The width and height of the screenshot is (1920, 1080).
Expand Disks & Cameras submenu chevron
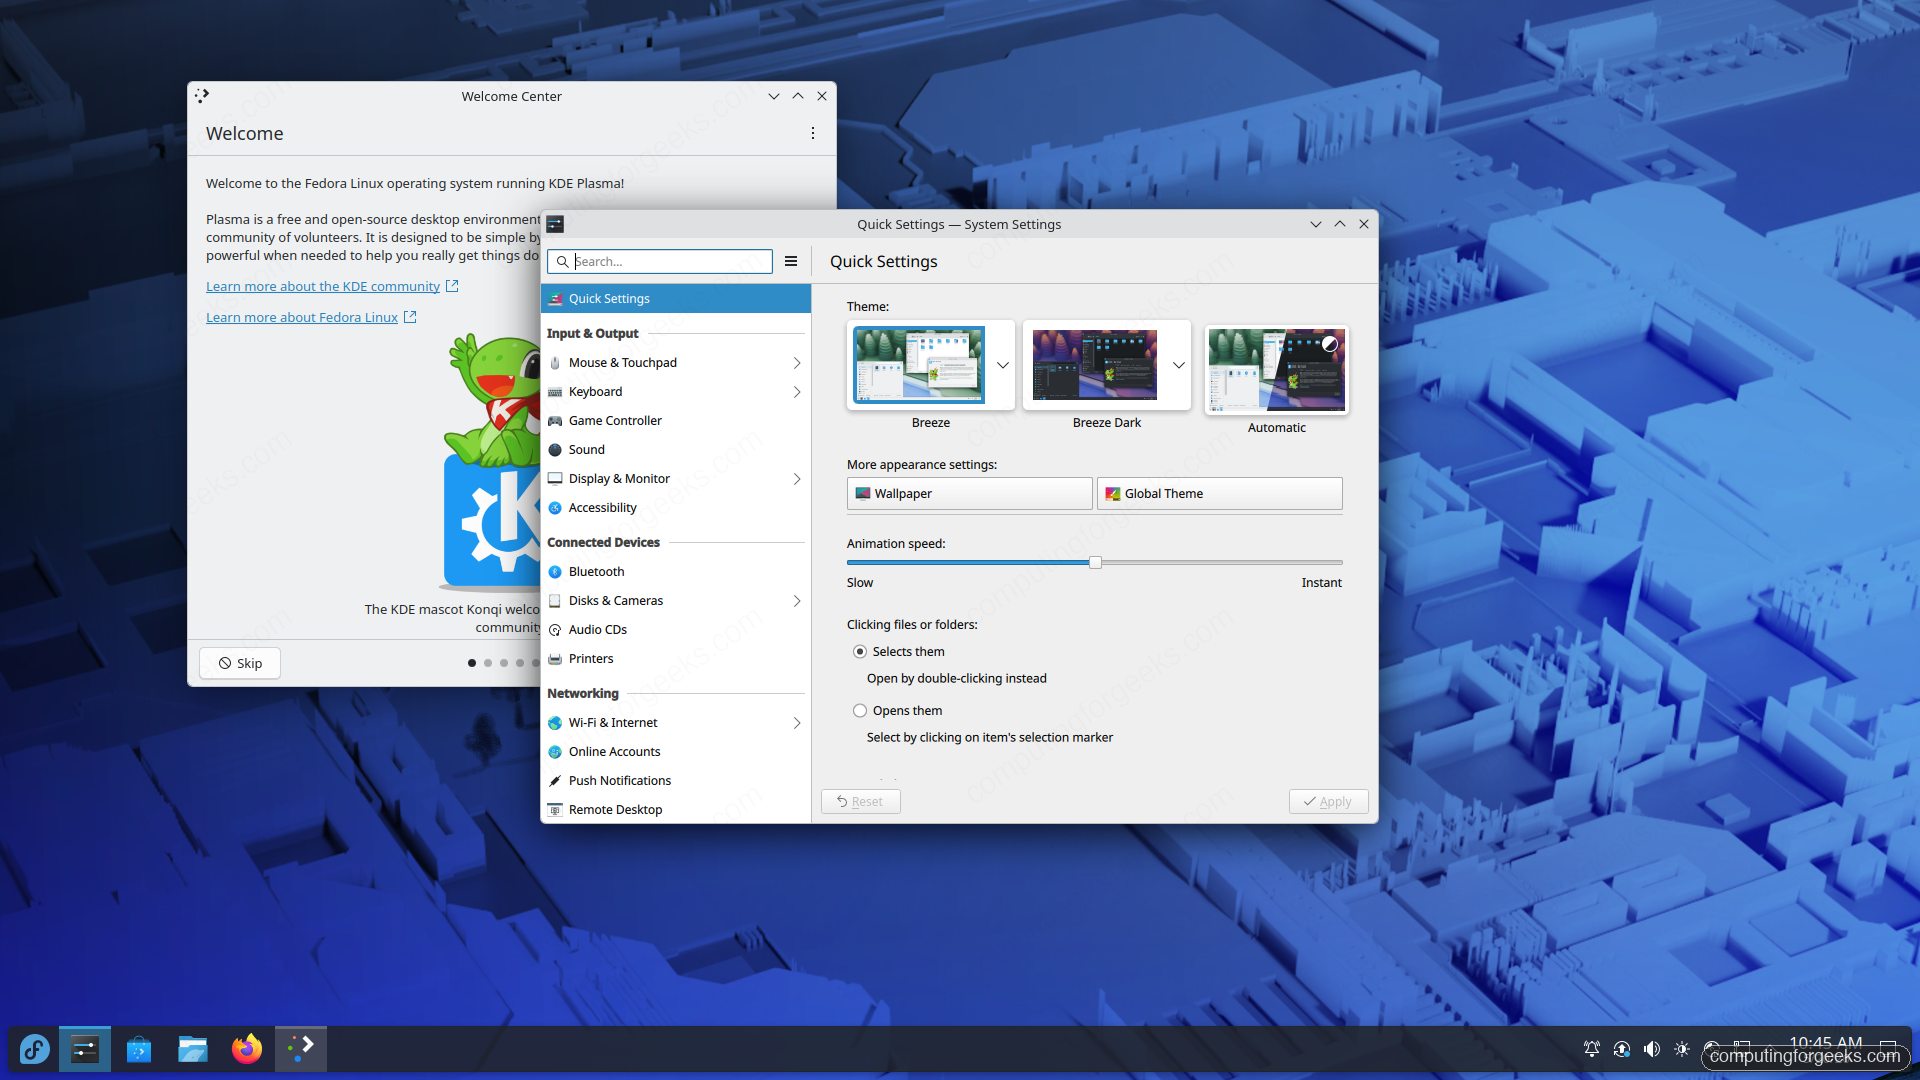pos(797,601)
